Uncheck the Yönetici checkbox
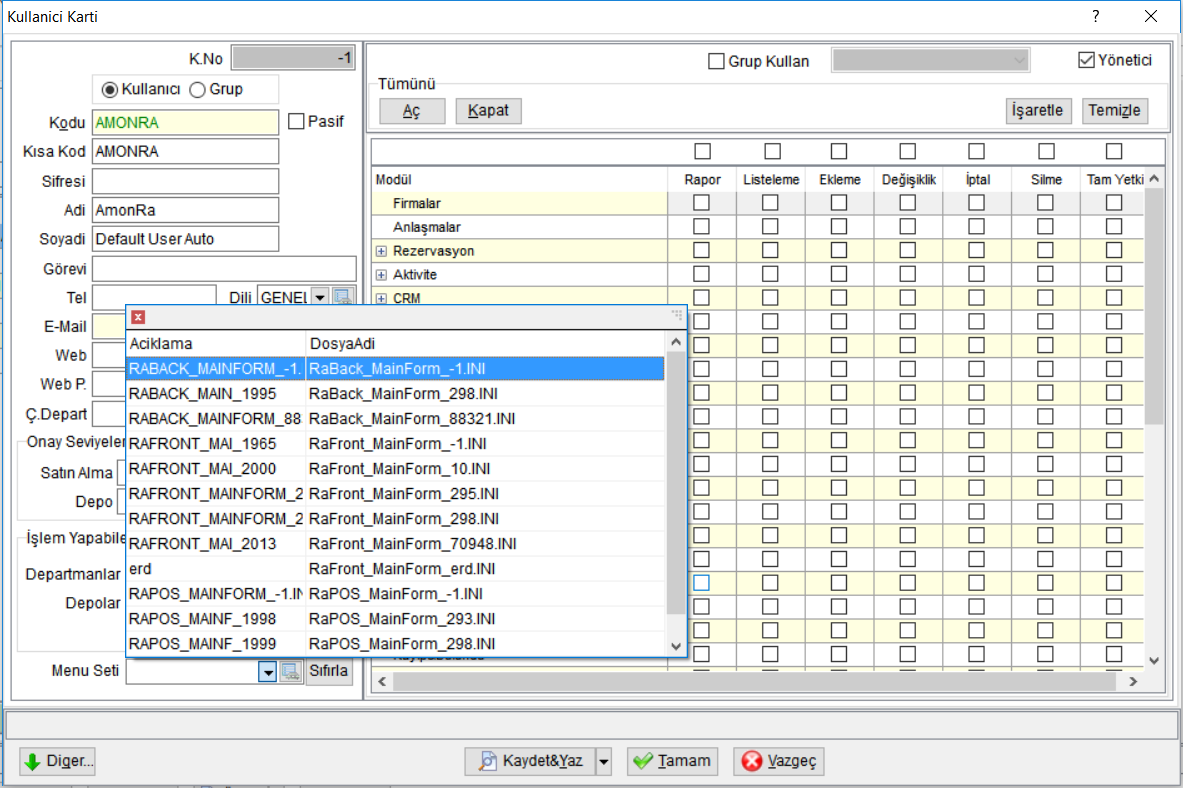 click(1086, 60)
